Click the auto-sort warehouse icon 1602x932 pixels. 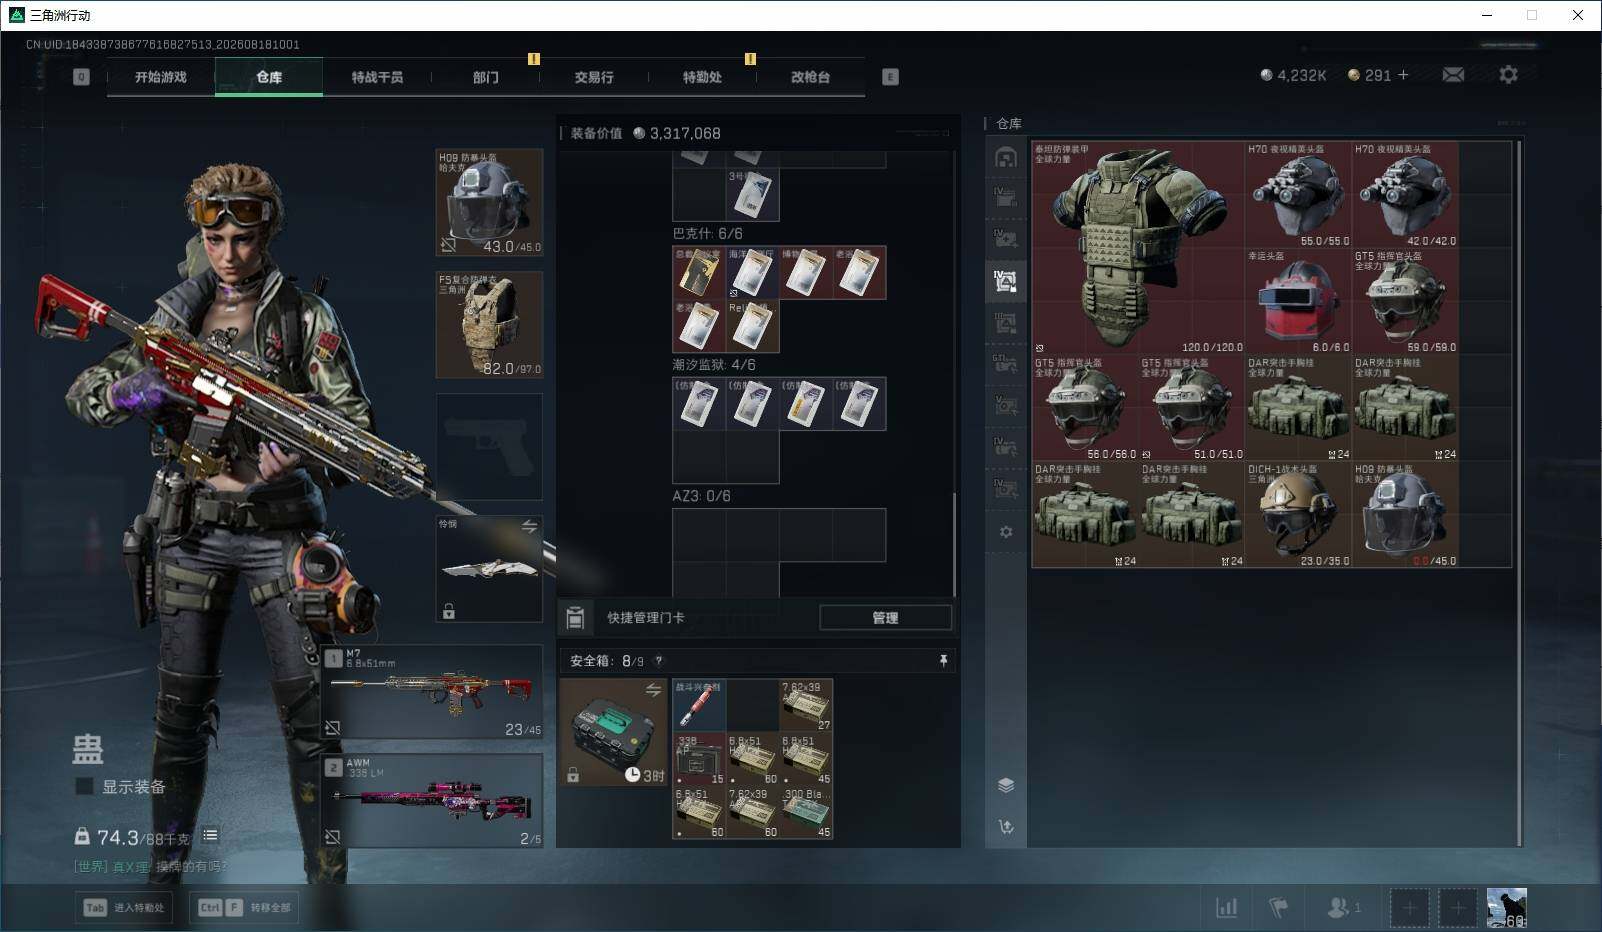[x=1006, y=827]
